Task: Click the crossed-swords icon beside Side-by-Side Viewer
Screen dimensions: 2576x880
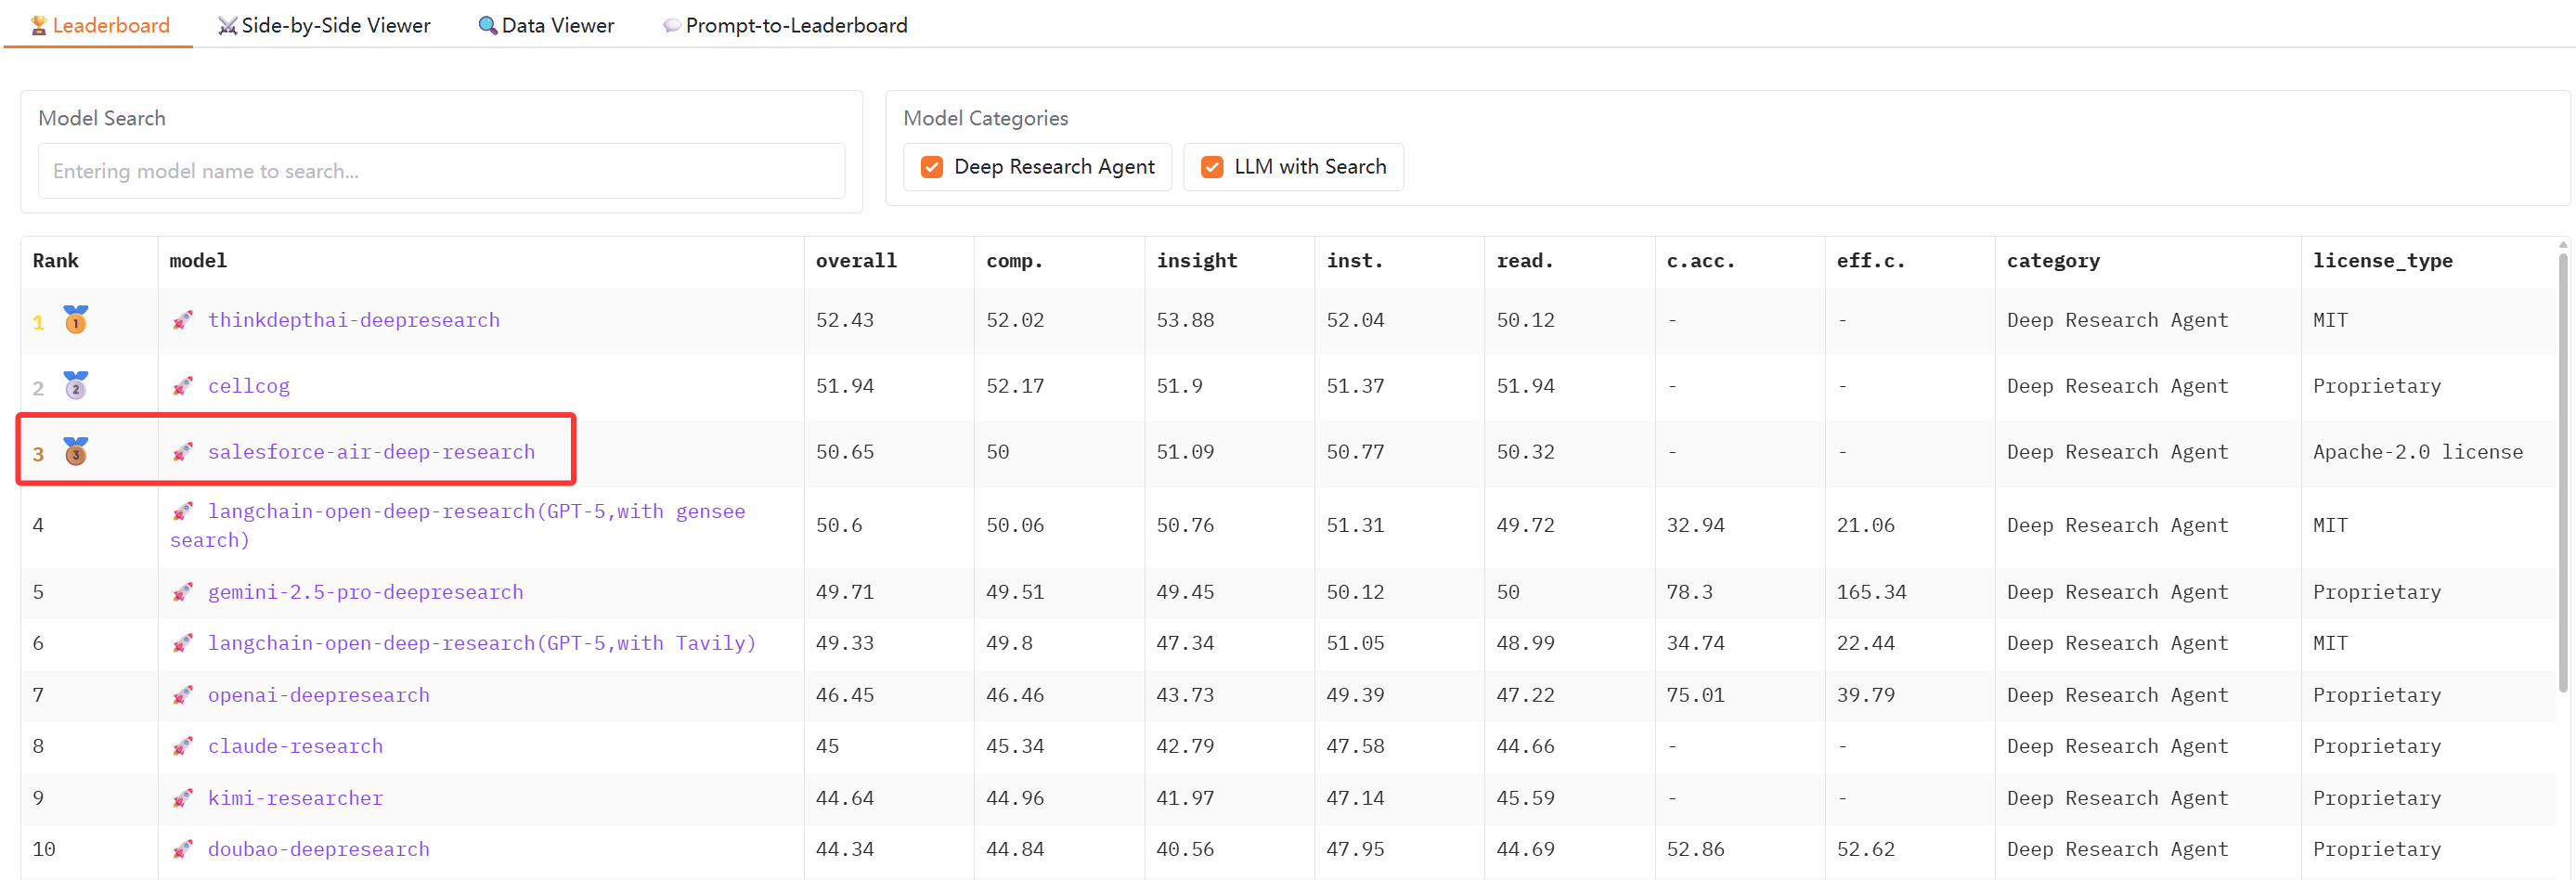Action: (227, 25)
